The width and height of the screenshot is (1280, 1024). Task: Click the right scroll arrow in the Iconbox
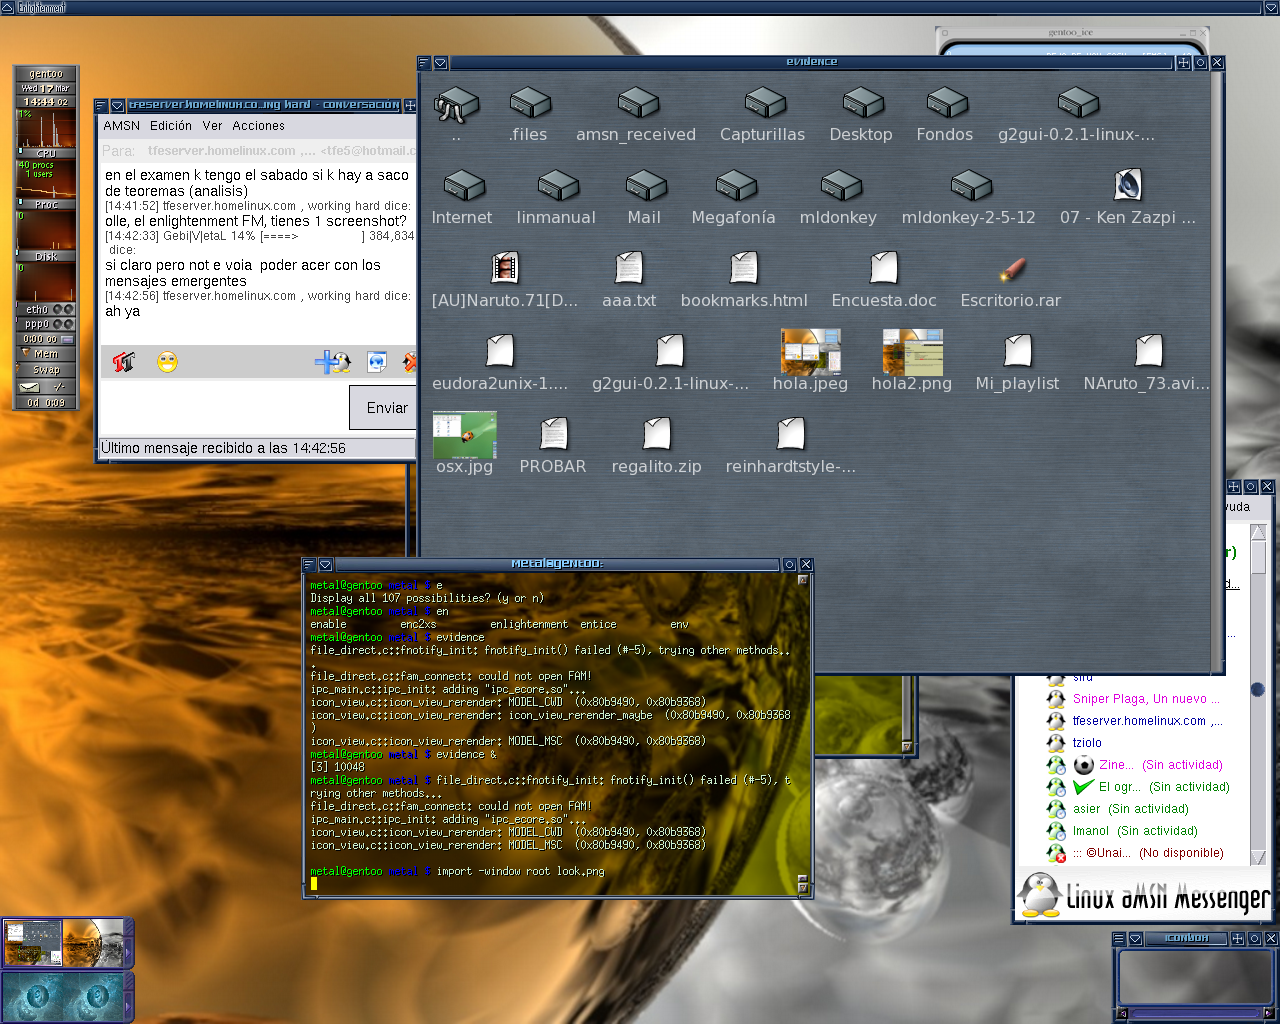pos(1270,1014)
